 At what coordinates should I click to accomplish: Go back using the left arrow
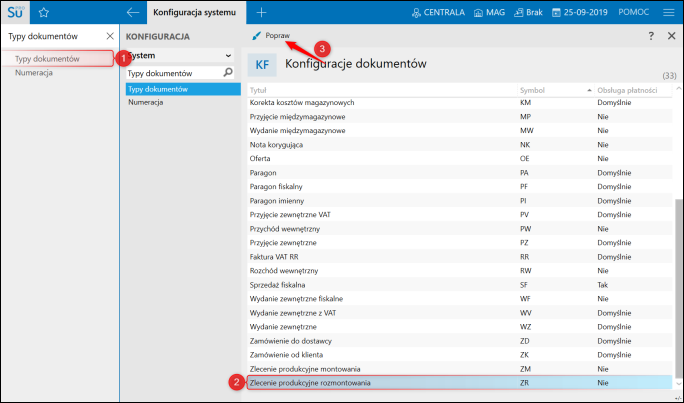point(133,13)
